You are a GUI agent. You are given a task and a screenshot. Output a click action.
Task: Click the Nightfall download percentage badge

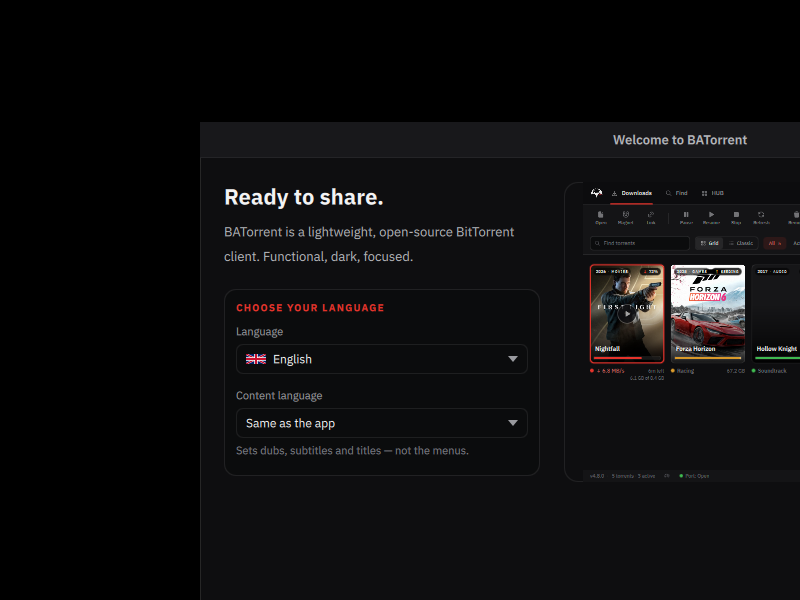click(x=651, y=271)
